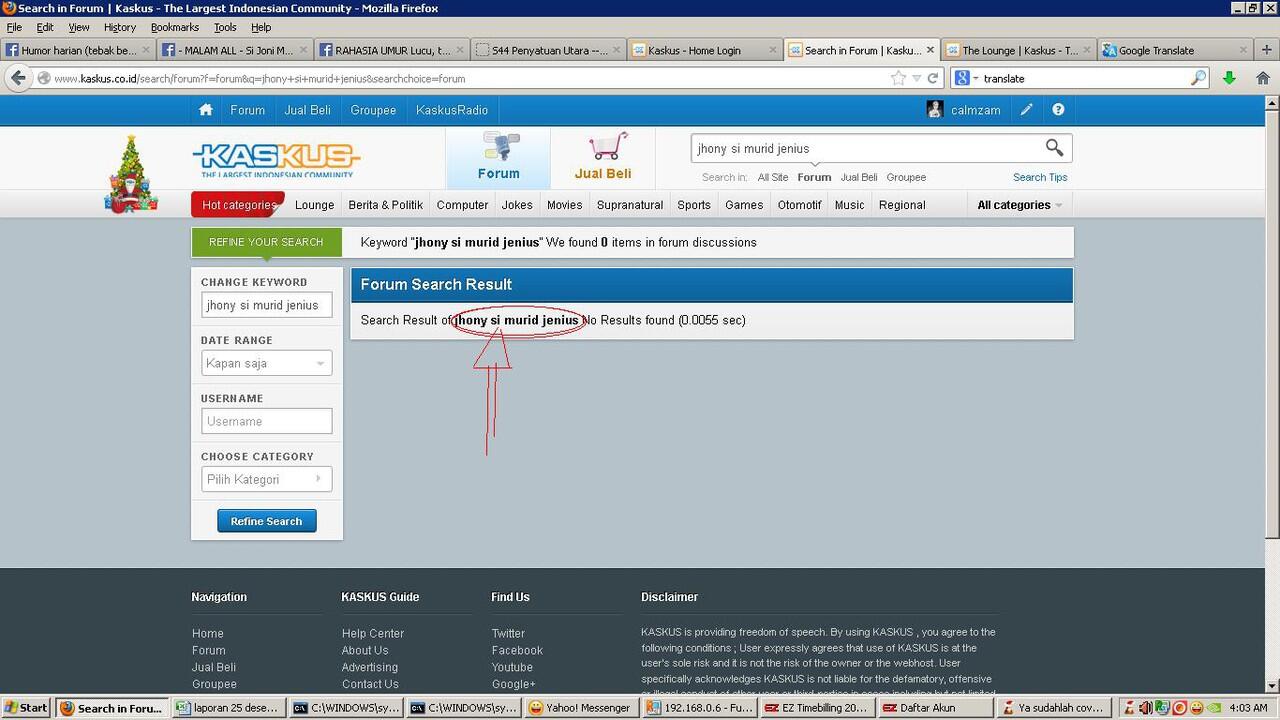Open the View menu

[78, 27]
